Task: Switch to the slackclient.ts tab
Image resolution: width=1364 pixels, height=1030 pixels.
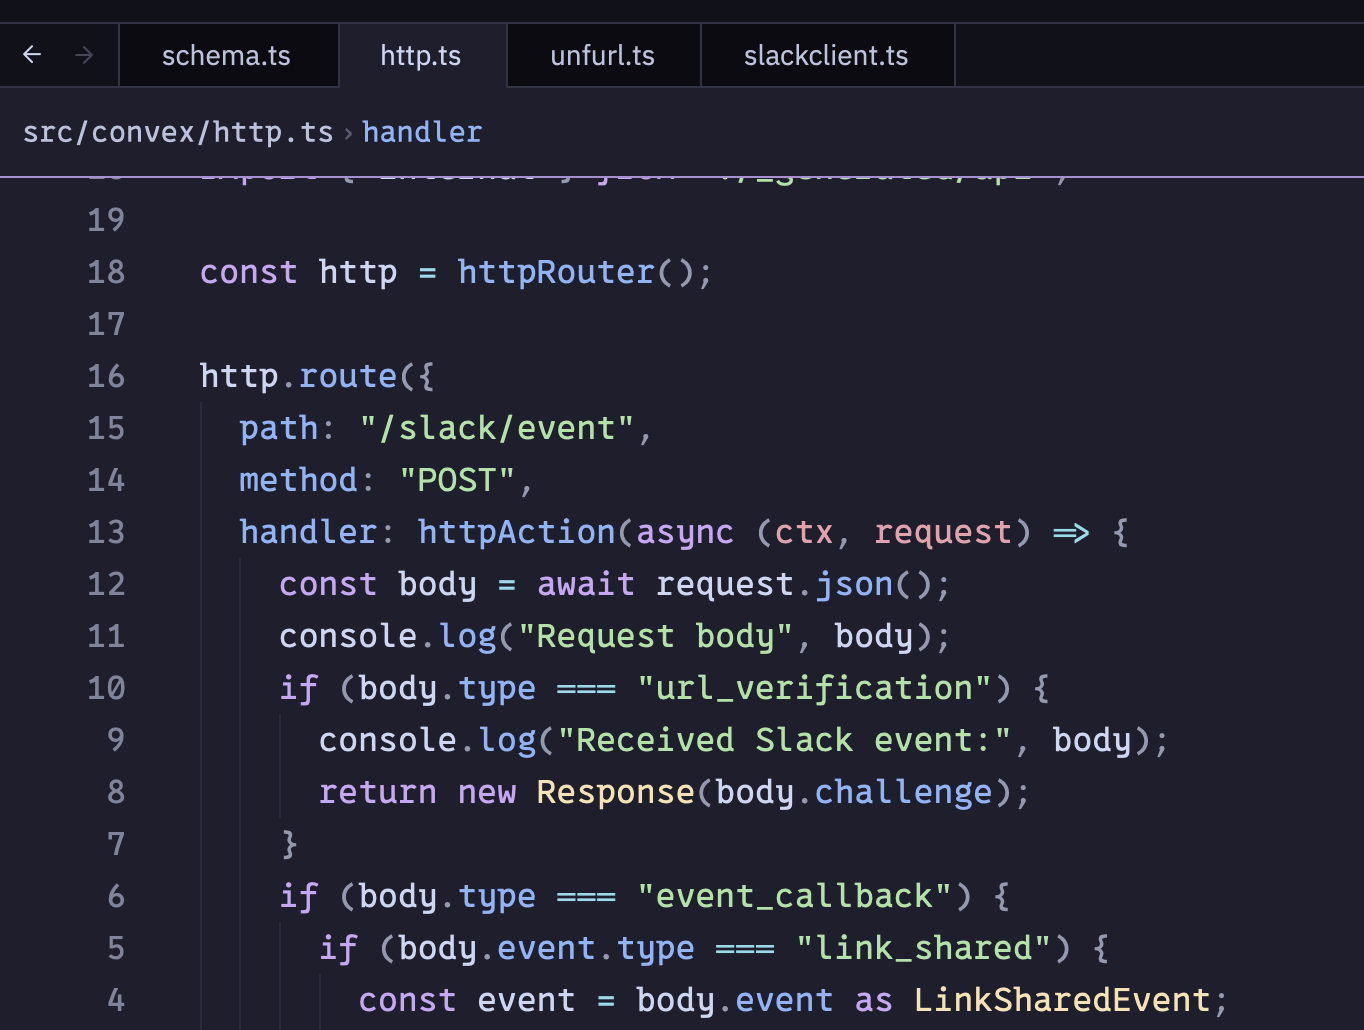Action: point(825,56)
